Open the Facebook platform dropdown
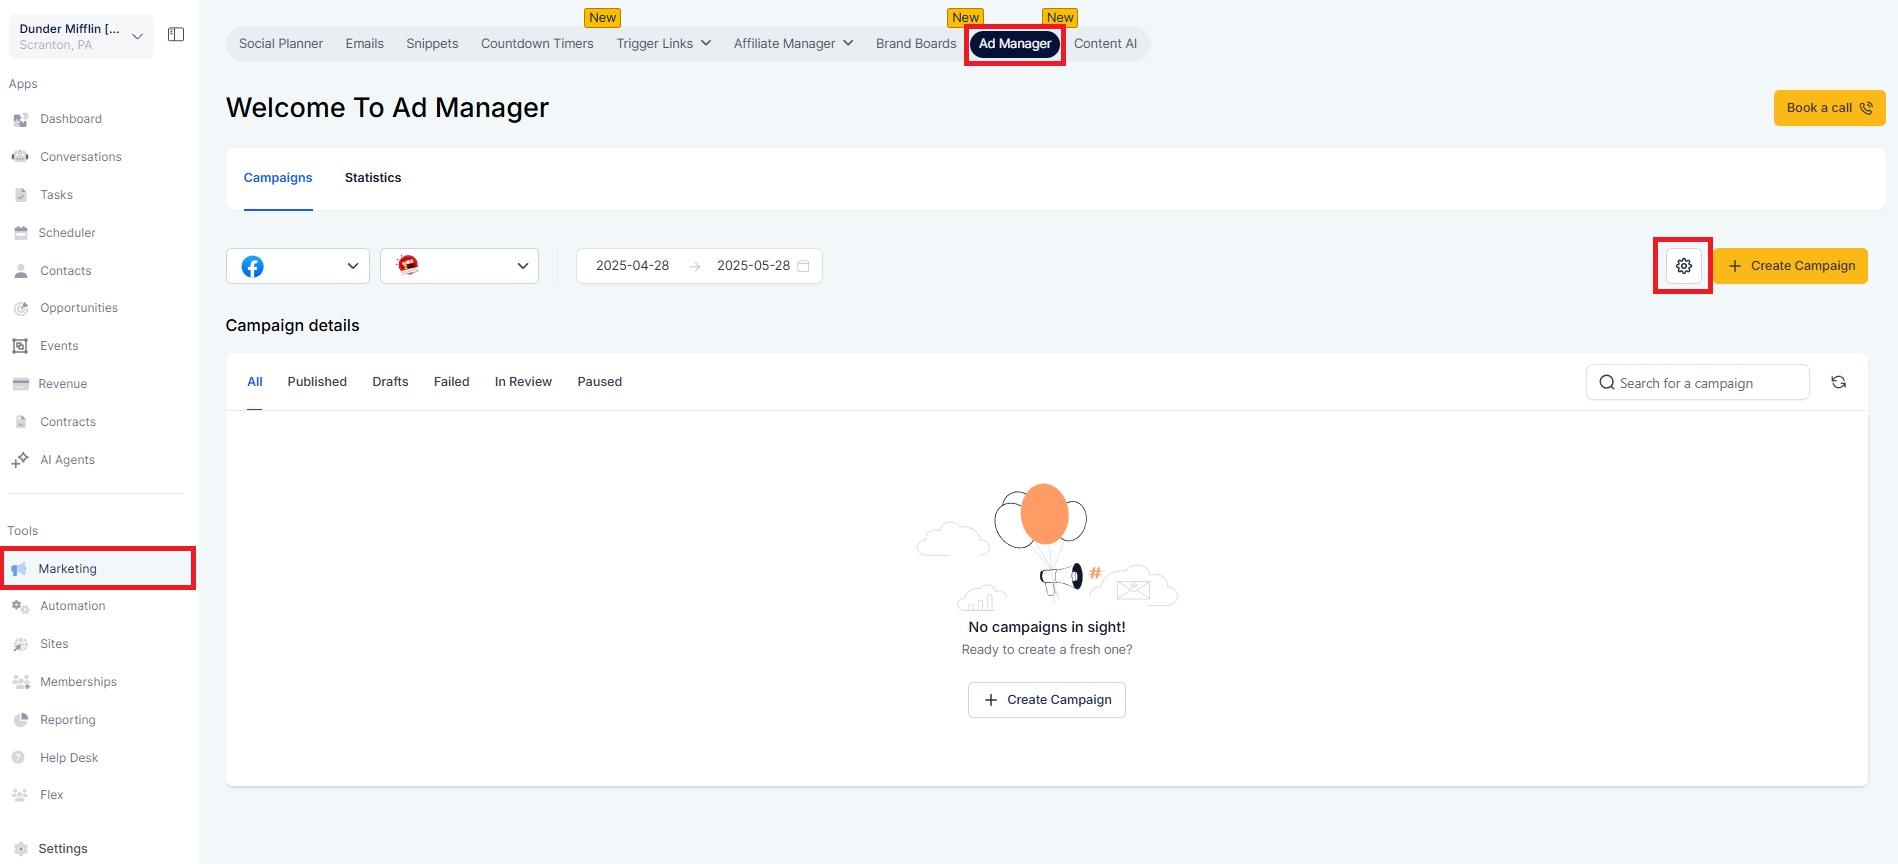The height and width of the screenshot is (864, 1898). coord(298,266)
